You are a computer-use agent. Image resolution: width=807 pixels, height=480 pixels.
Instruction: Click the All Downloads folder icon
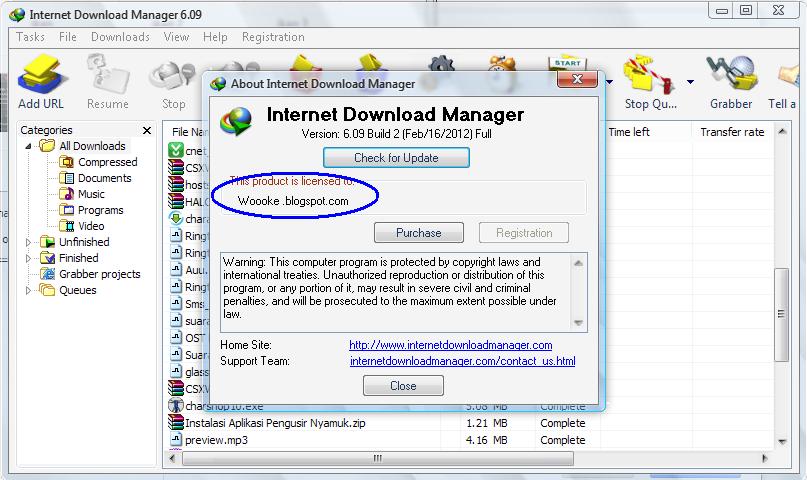(47, 146)
